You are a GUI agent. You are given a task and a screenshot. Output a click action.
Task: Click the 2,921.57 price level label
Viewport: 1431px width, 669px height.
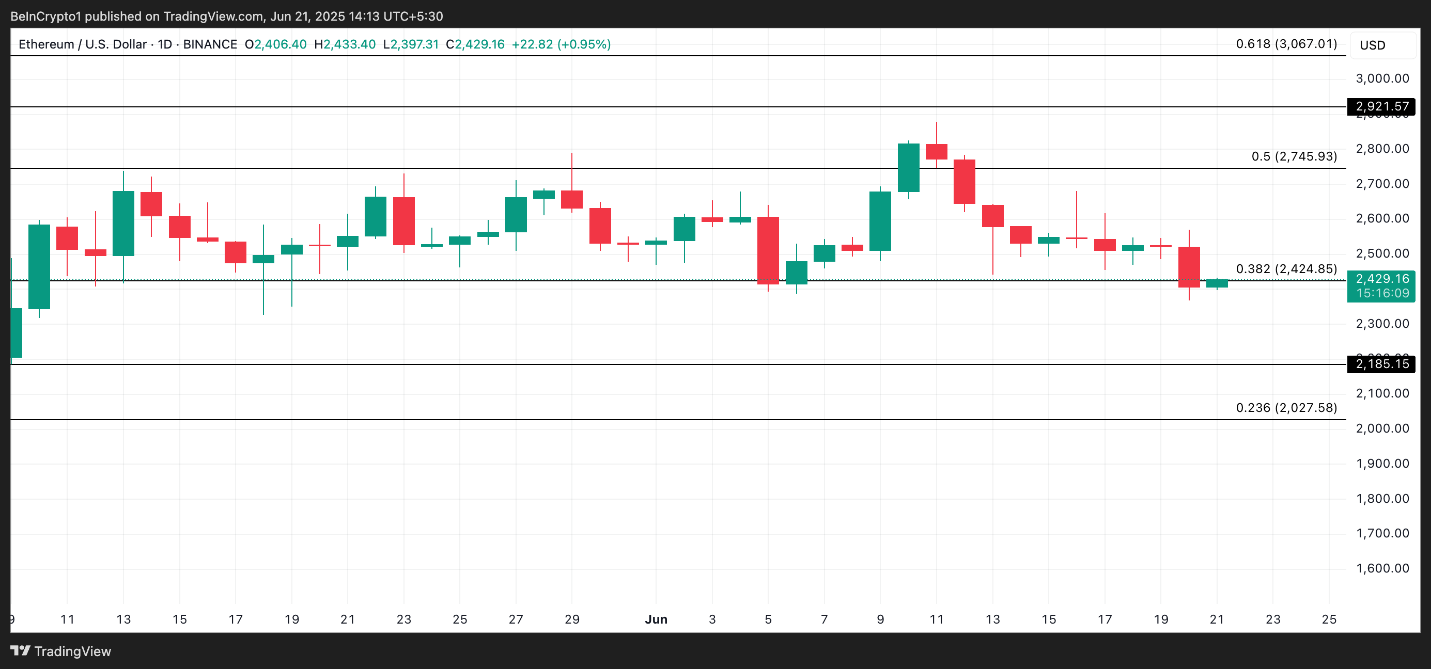(x=1384, y=105)
